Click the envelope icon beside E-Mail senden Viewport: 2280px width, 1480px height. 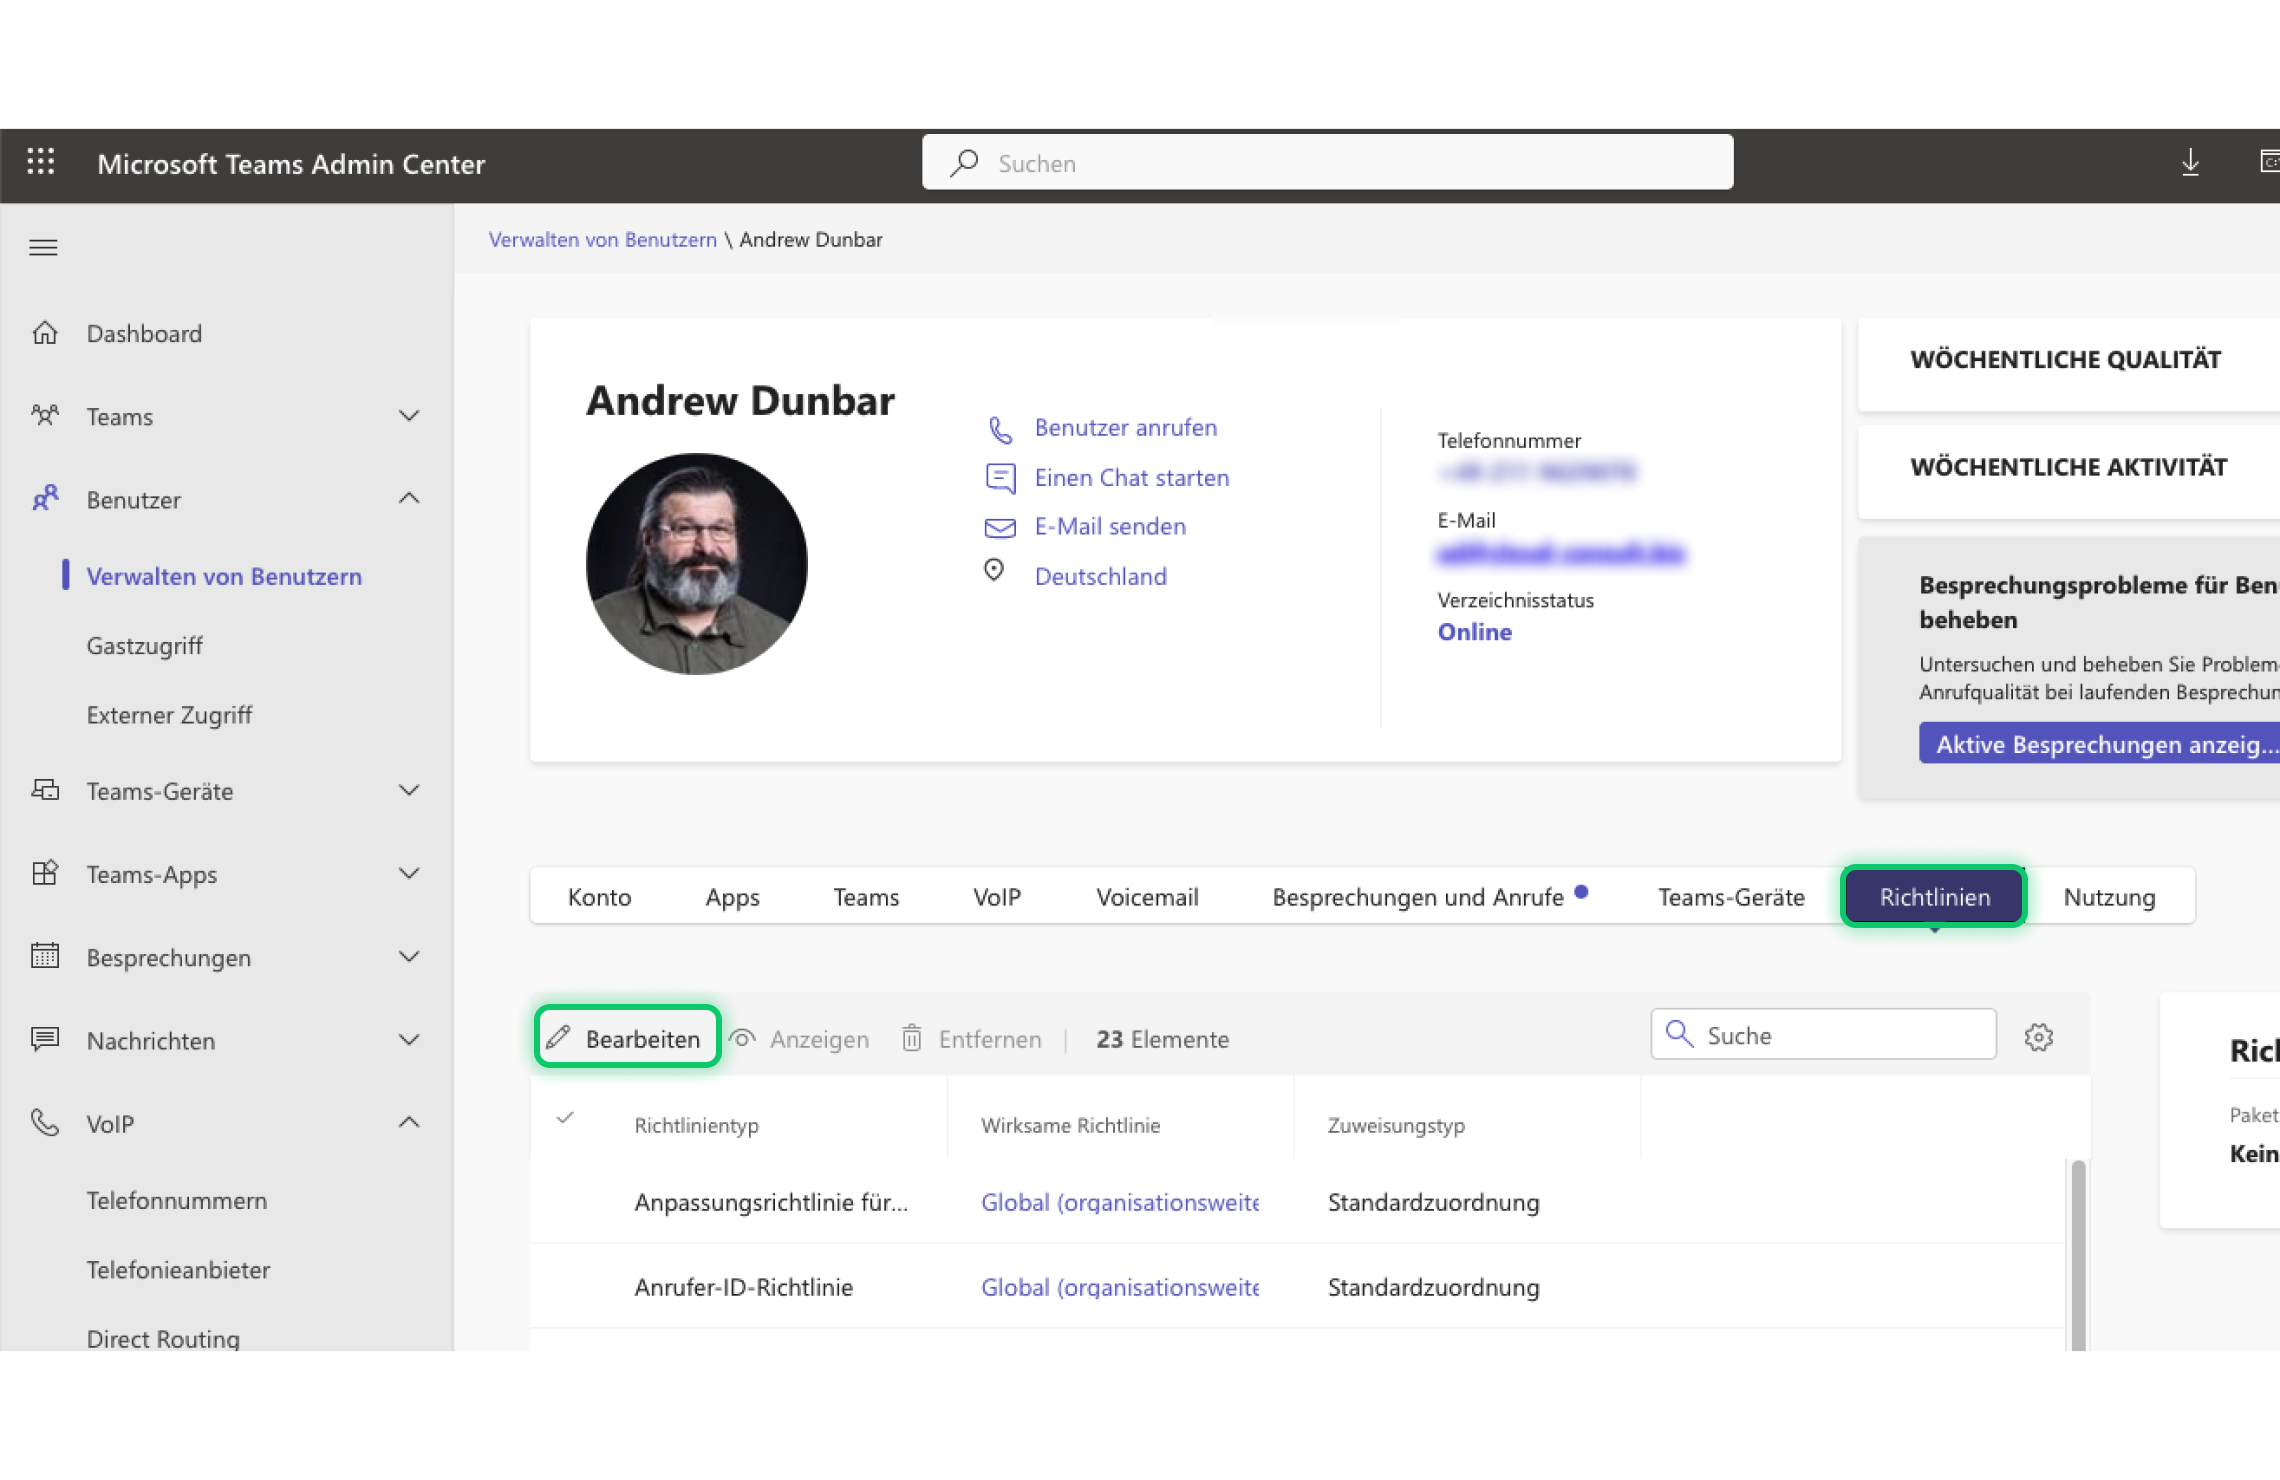coord(1000,527)
